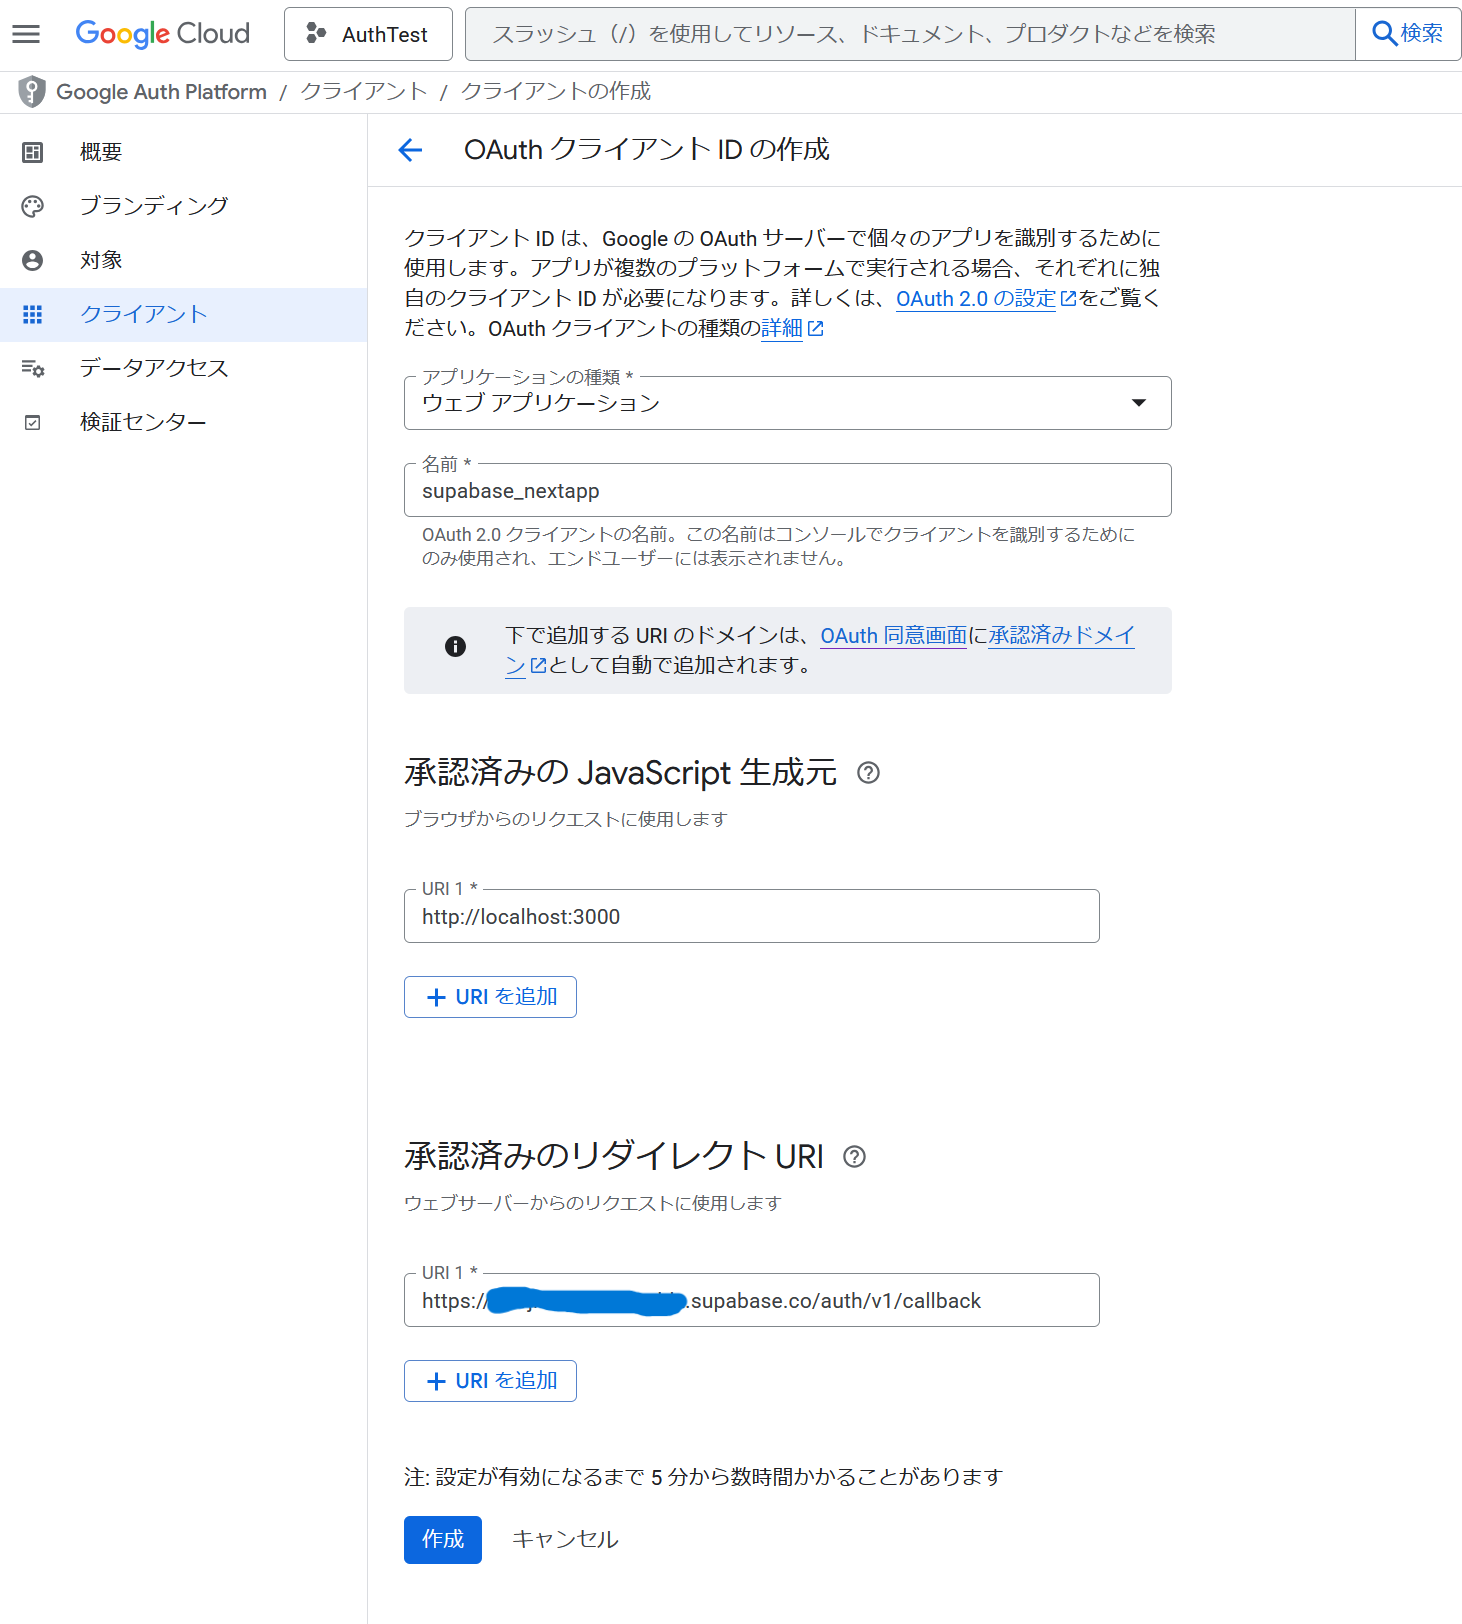Click the magnifier icon in the search button
This screenshot has width=1462, height=1624.
1384,34
